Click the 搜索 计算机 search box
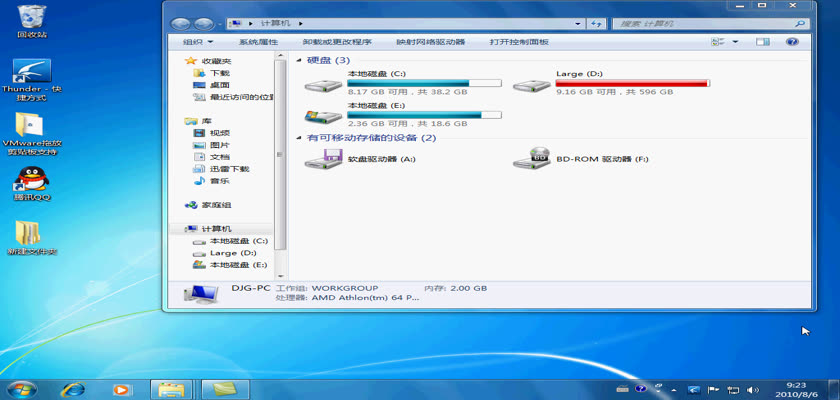This screenshot has width=840, height=400. tap(700, 23)
